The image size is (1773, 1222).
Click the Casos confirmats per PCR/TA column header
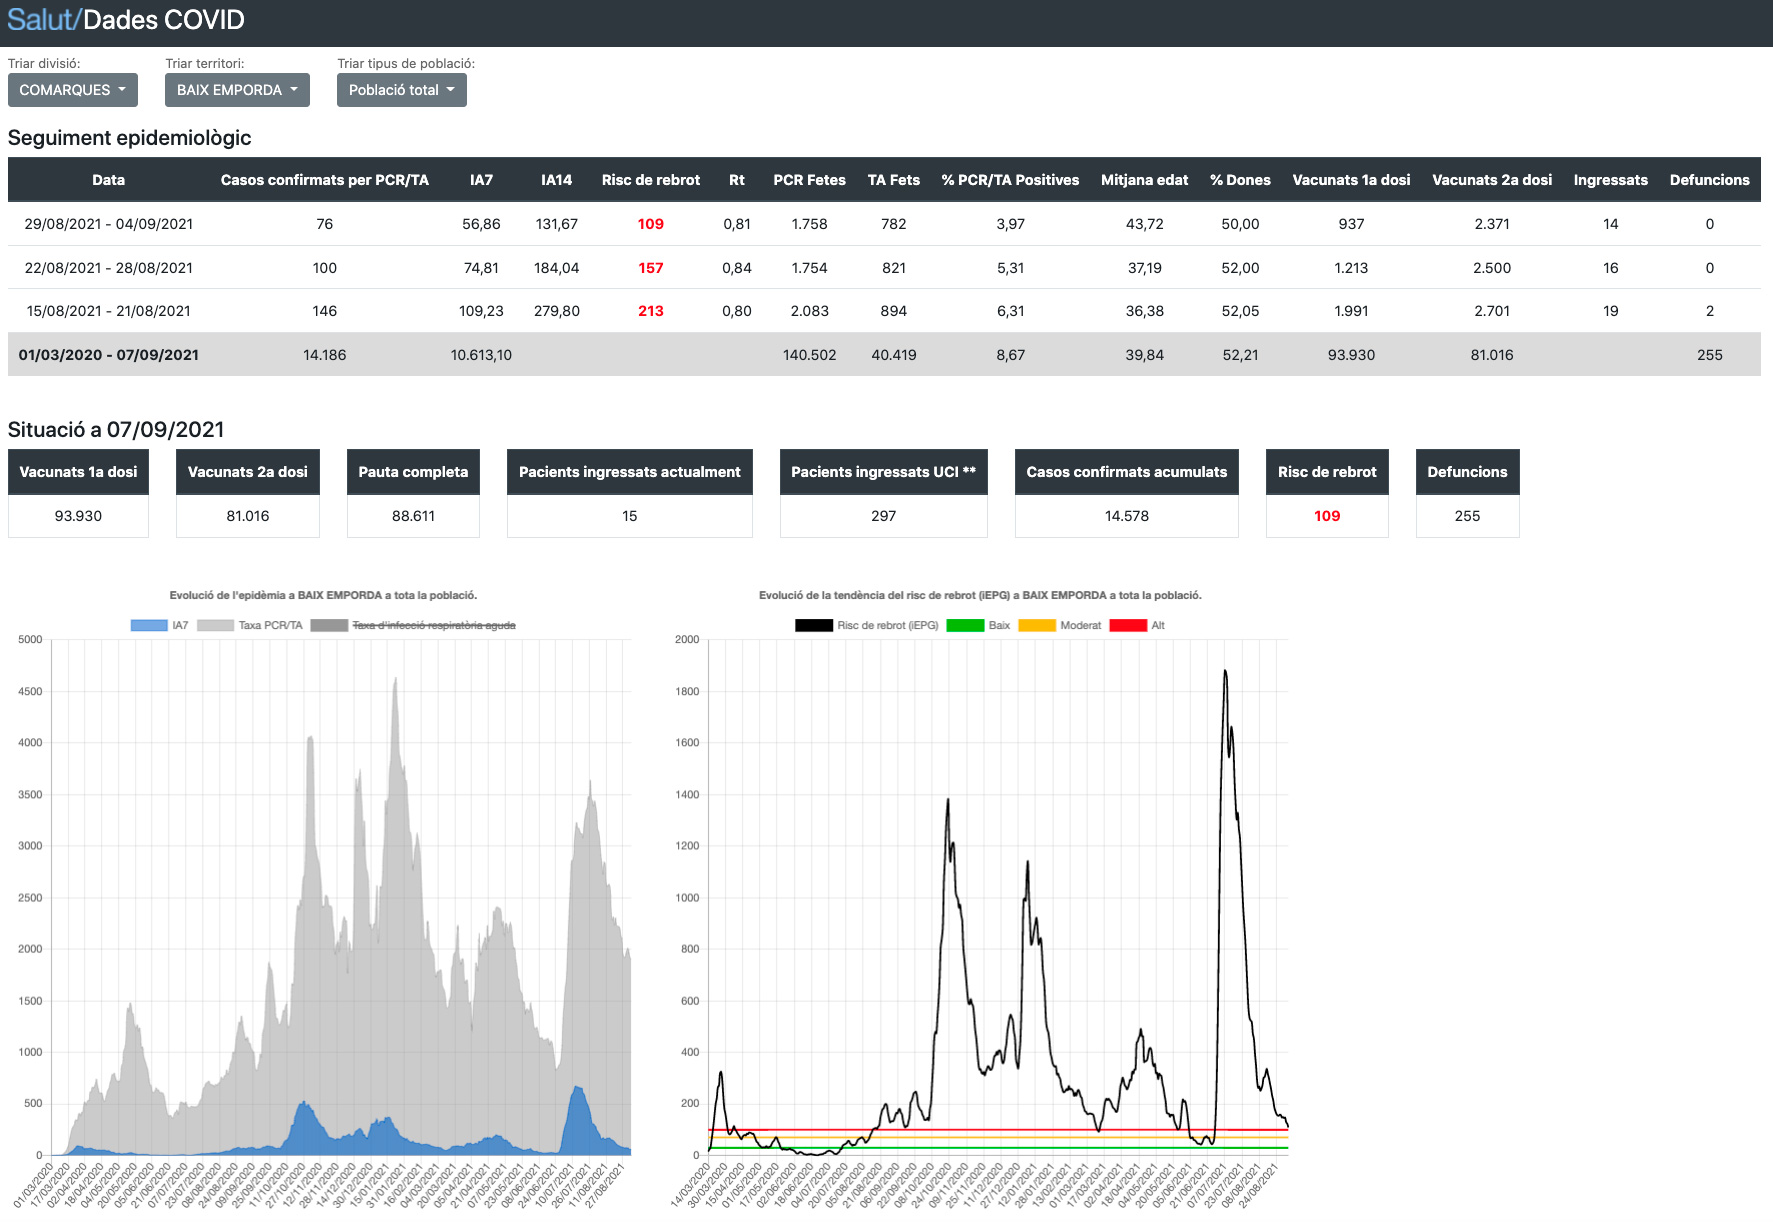325,180
